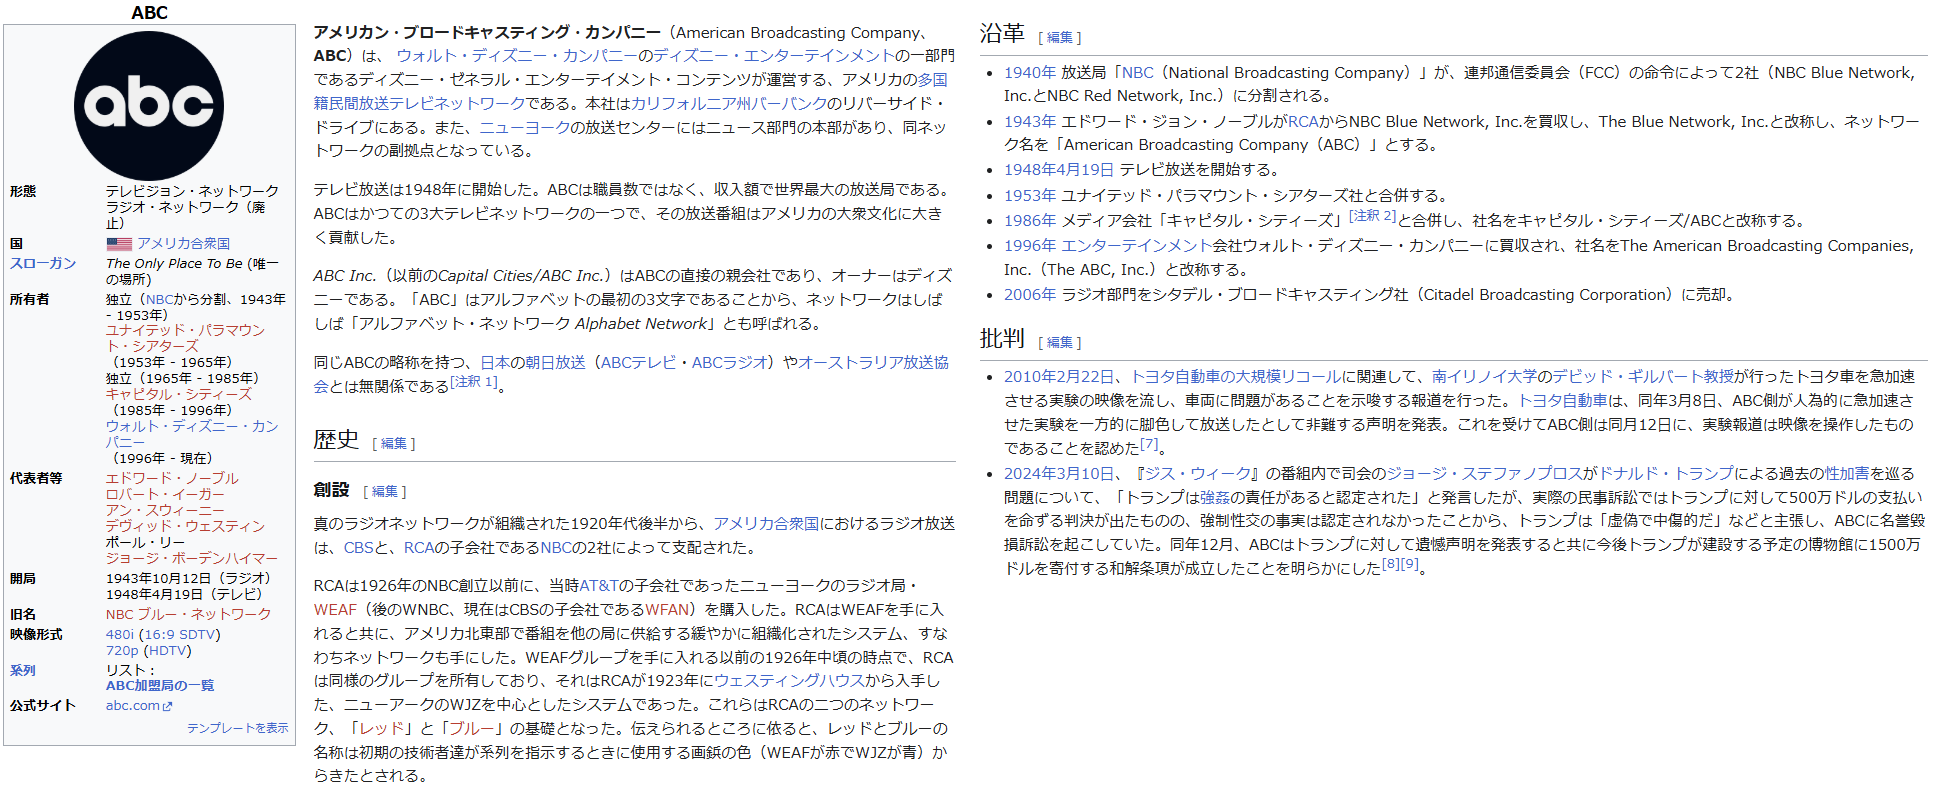Open ウェスティングハウス link
Screen dimensions: 1941x793
click(x=788, y=680)
